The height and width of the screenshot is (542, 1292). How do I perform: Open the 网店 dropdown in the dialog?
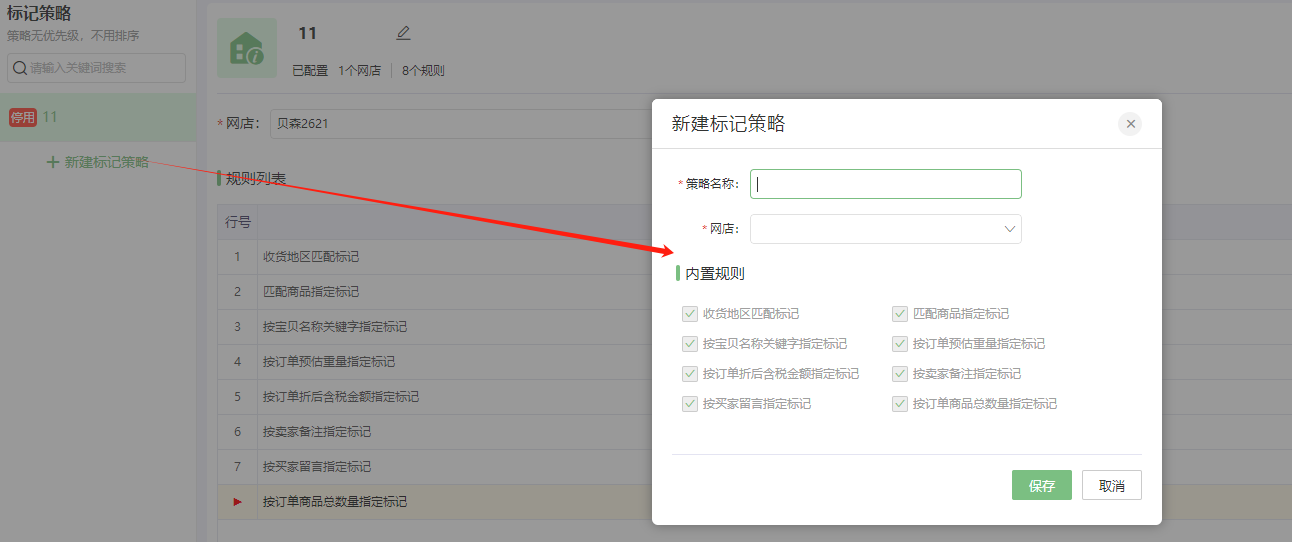(x=886, y=229)
